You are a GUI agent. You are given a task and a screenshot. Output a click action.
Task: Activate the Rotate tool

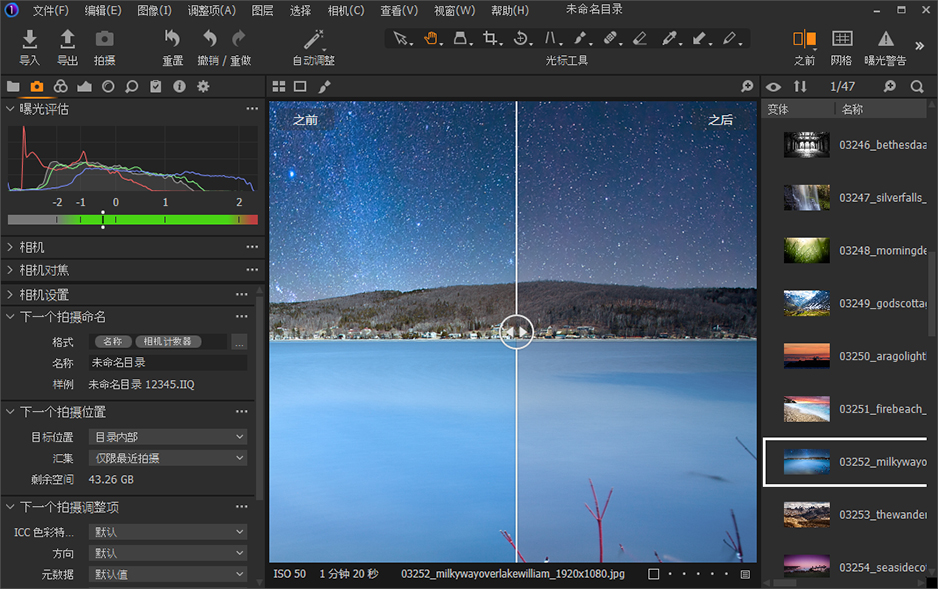pos(522,38)
